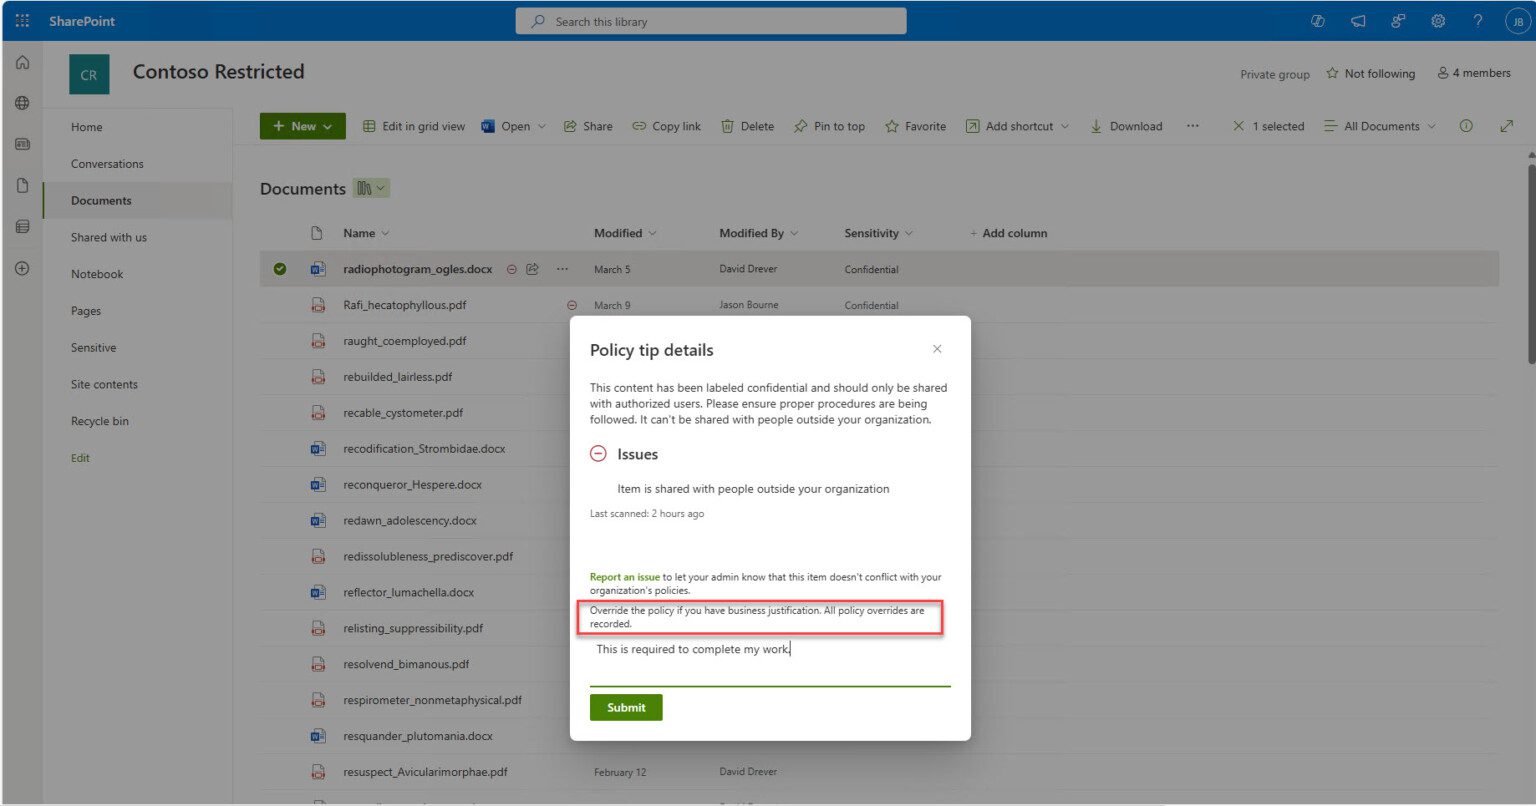Viewport: 1536px width, 806px height.
Task: Open SharePoint settings with the gear icon
Action: (x=1438, y=20)
